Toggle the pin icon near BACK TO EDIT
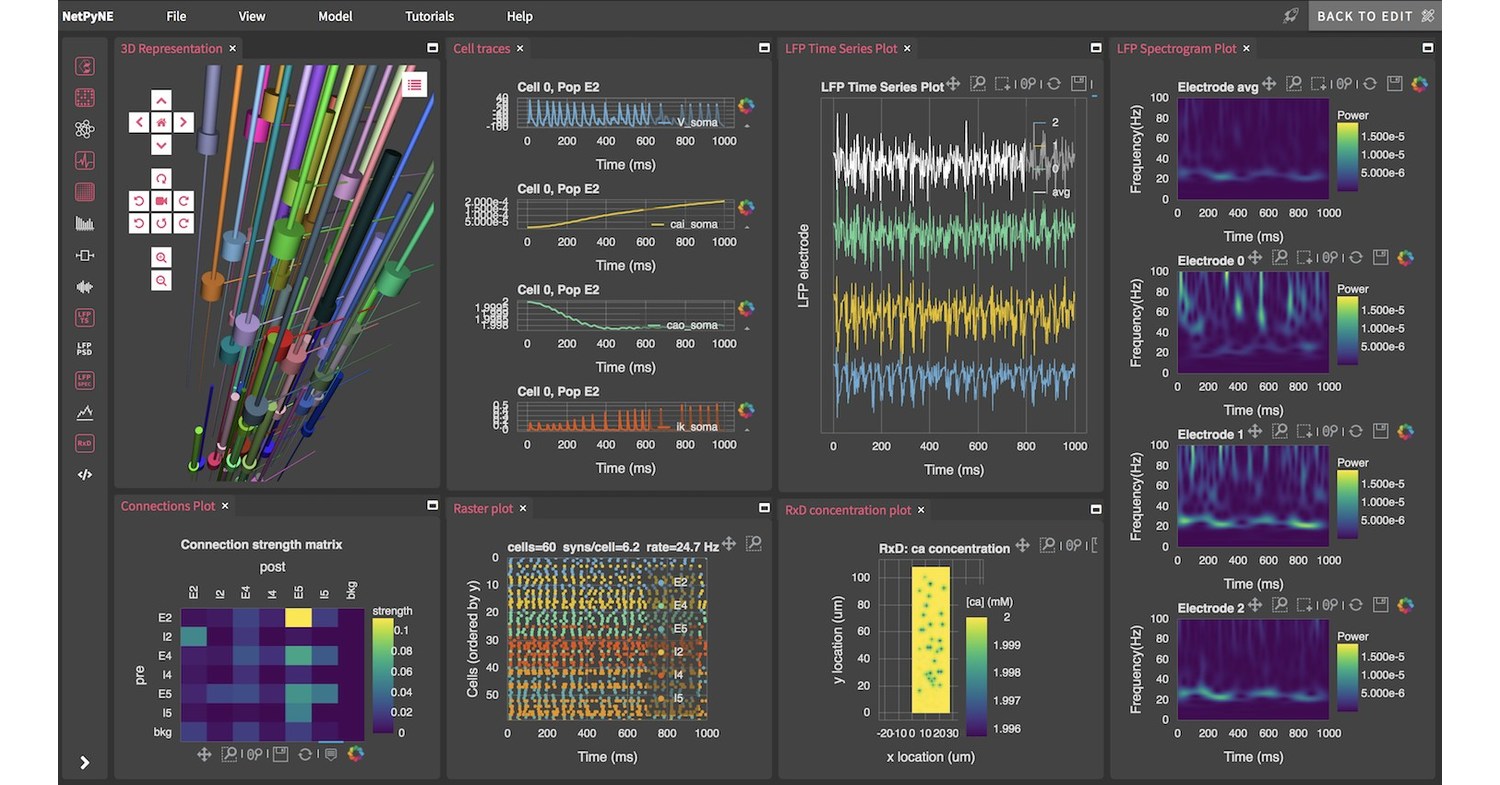Image resolution: width=1500 pixels, height=785 pixels. point(1290,15)
